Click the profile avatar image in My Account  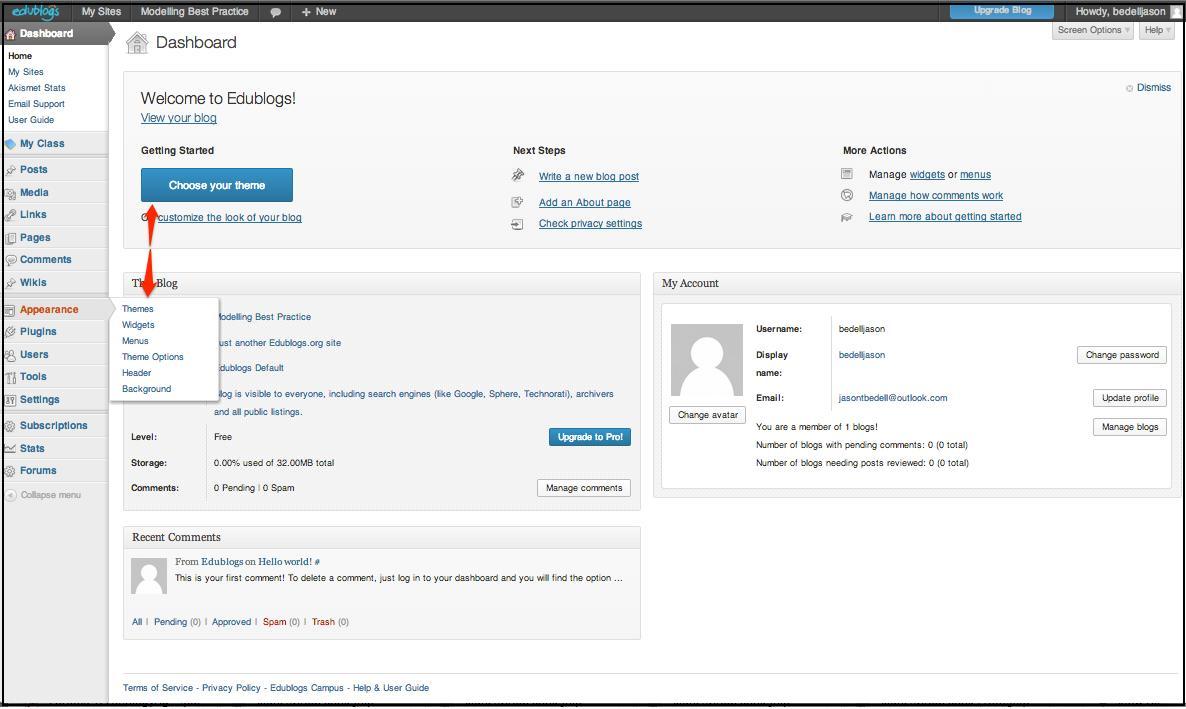click(x=707, y=360)
